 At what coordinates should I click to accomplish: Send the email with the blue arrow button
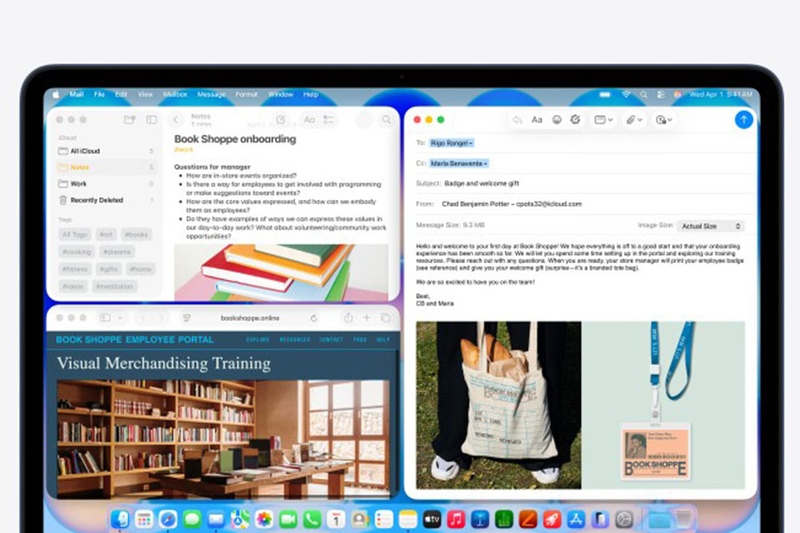coord(743,120)
